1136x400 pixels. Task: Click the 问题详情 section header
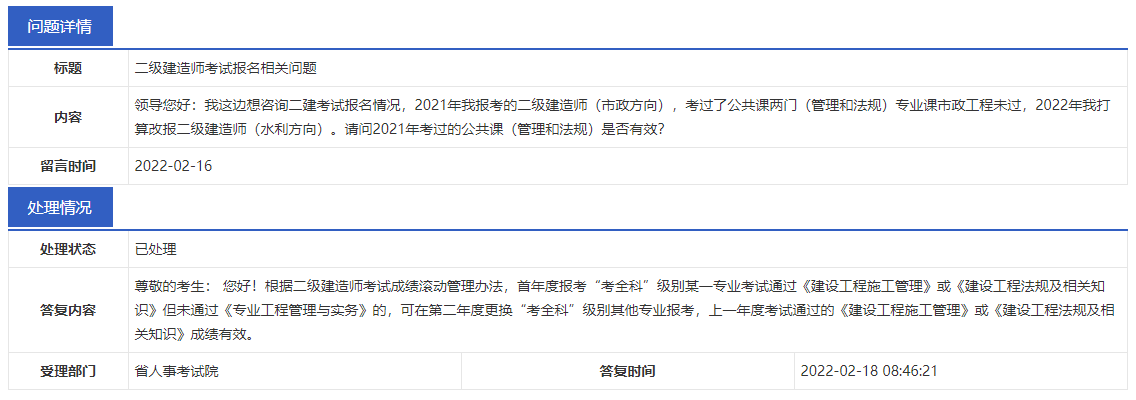[x=60, y=26]
